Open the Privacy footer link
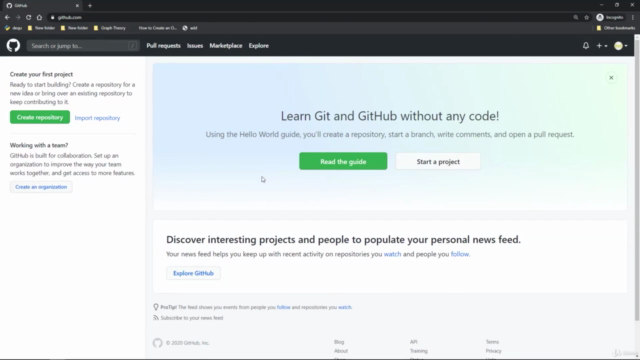 (x=493, y=351)
